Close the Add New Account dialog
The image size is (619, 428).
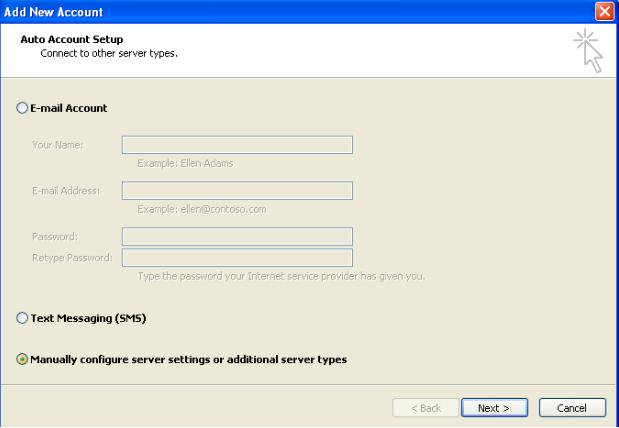[604, 11]
